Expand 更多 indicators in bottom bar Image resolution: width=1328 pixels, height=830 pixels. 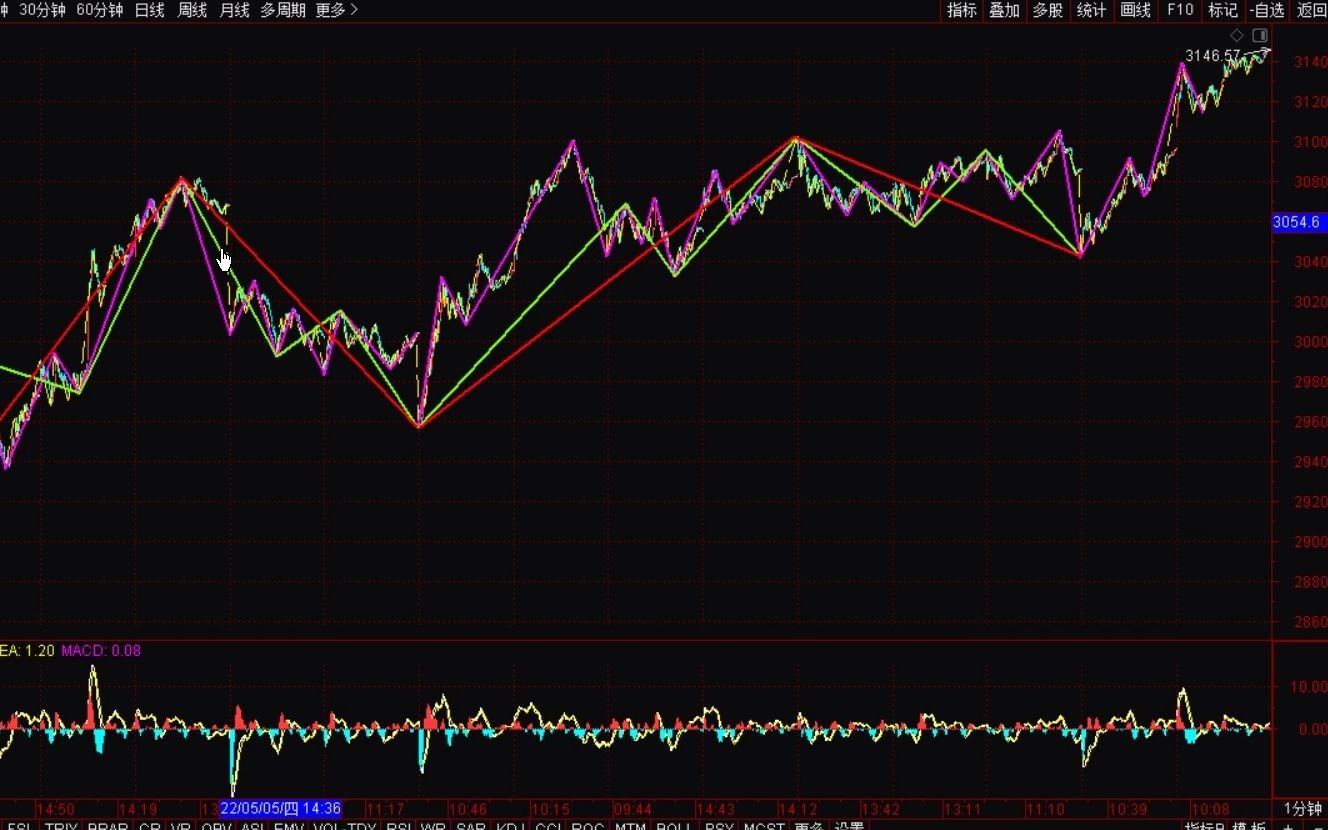[807, 827]
